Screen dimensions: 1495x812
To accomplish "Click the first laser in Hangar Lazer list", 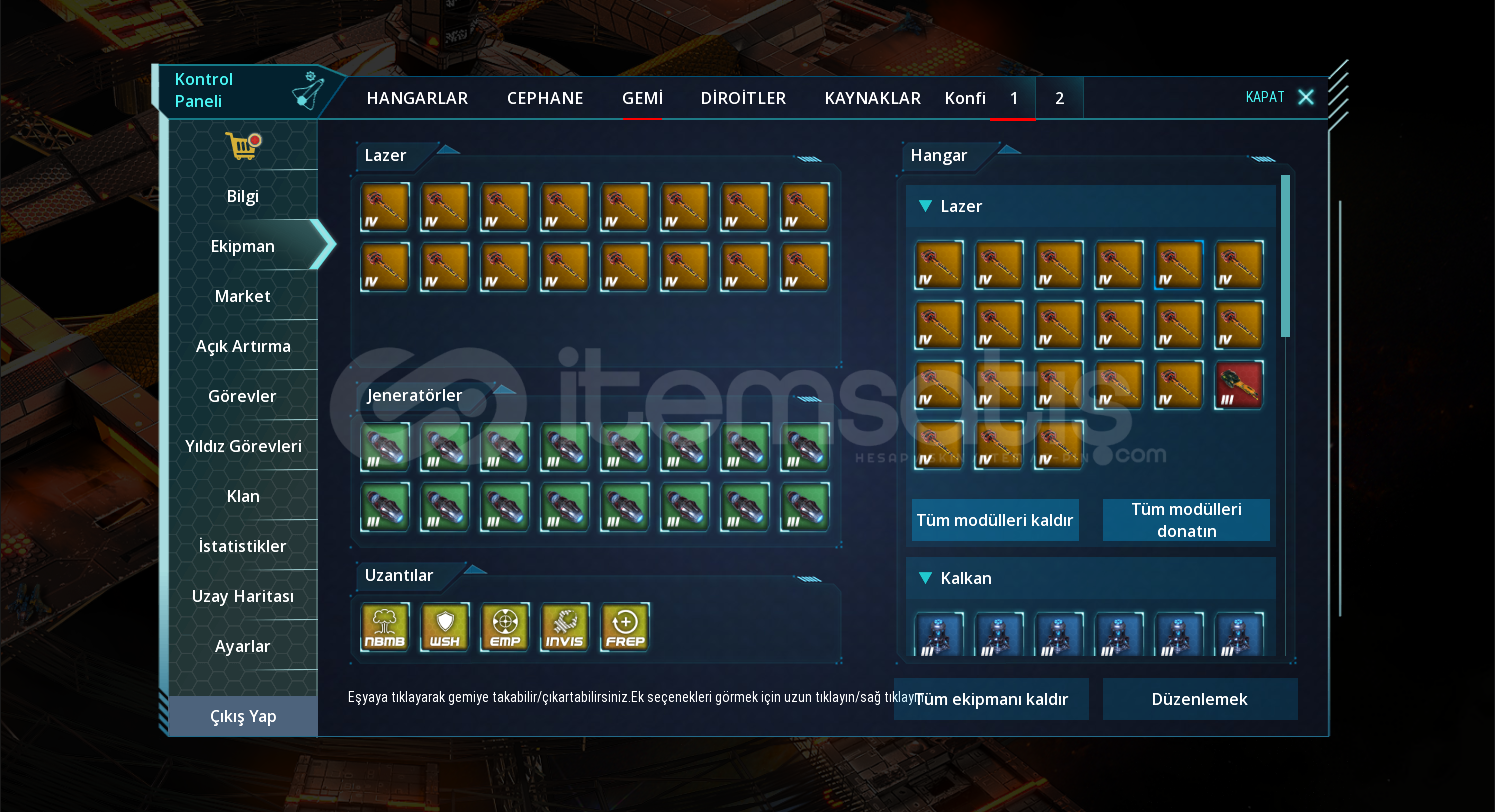I will pos(939,265).
